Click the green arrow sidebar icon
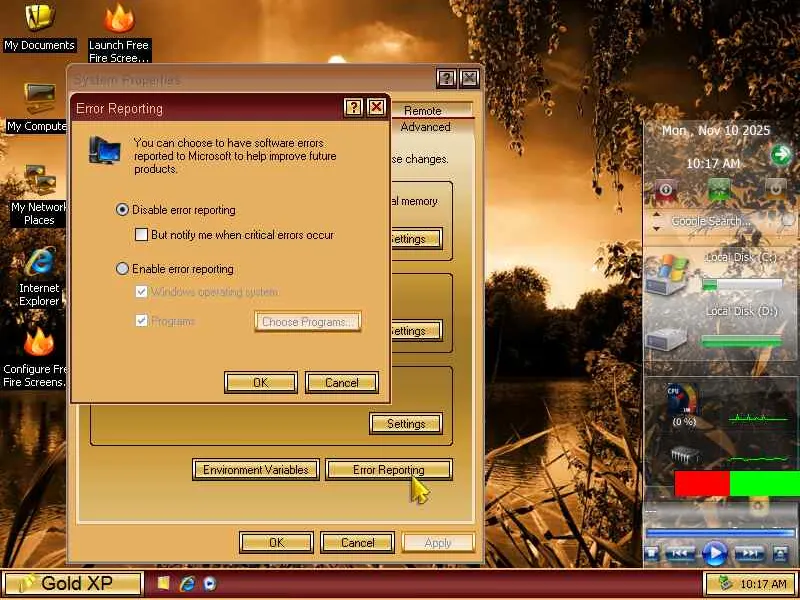 [781, 155]
